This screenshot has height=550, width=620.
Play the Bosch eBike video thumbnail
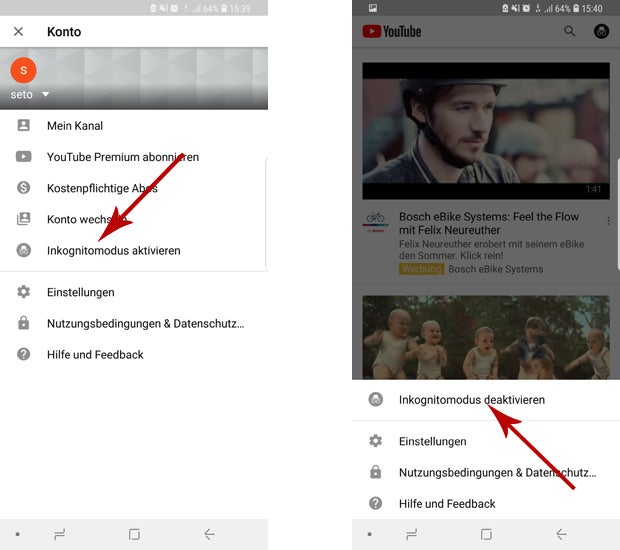coord(486,130)
